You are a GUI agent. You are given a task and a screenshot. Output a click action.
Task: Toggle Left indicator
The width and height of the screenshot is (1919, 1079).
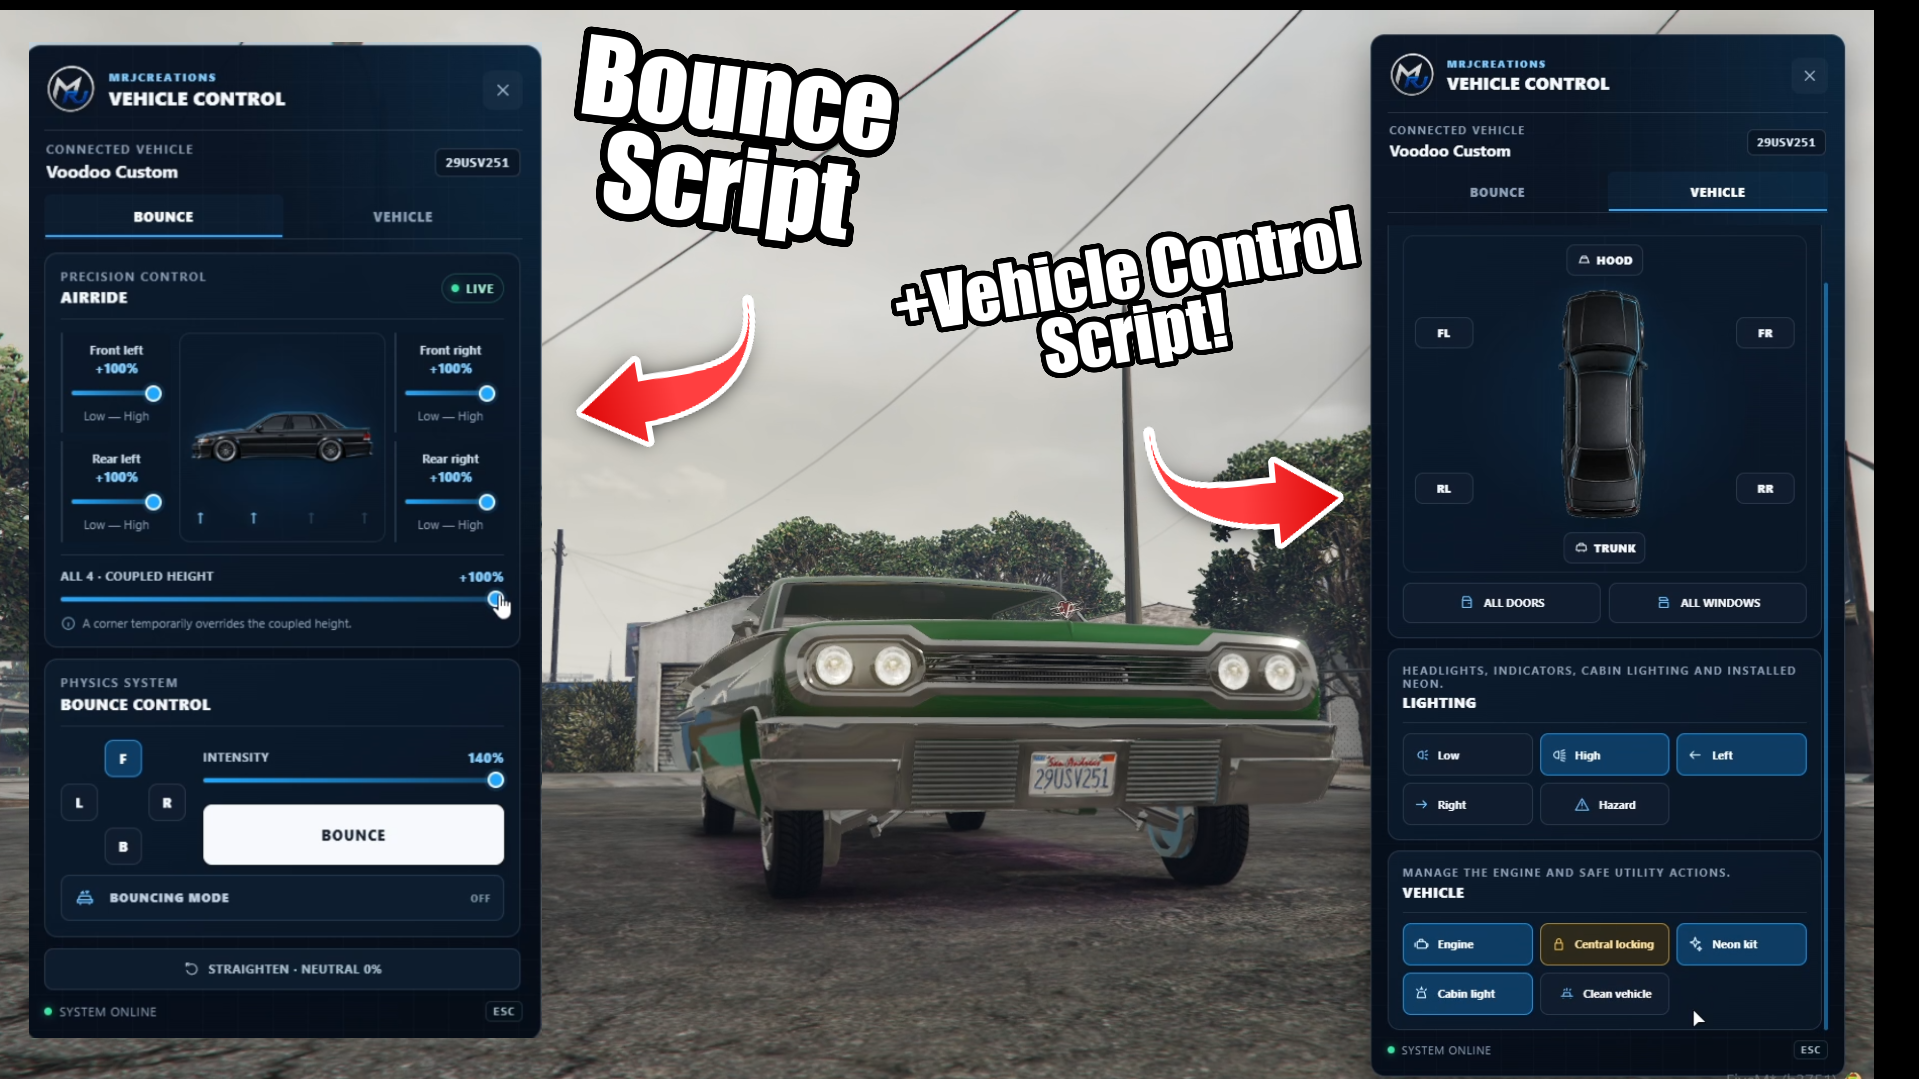pyautogui.click(x=1741, y=755)
